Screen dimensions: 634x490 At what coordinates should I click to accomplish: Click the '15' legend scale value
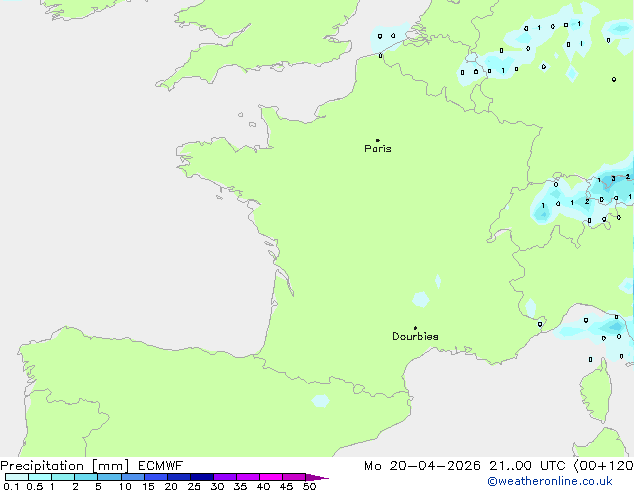(148, 486)
